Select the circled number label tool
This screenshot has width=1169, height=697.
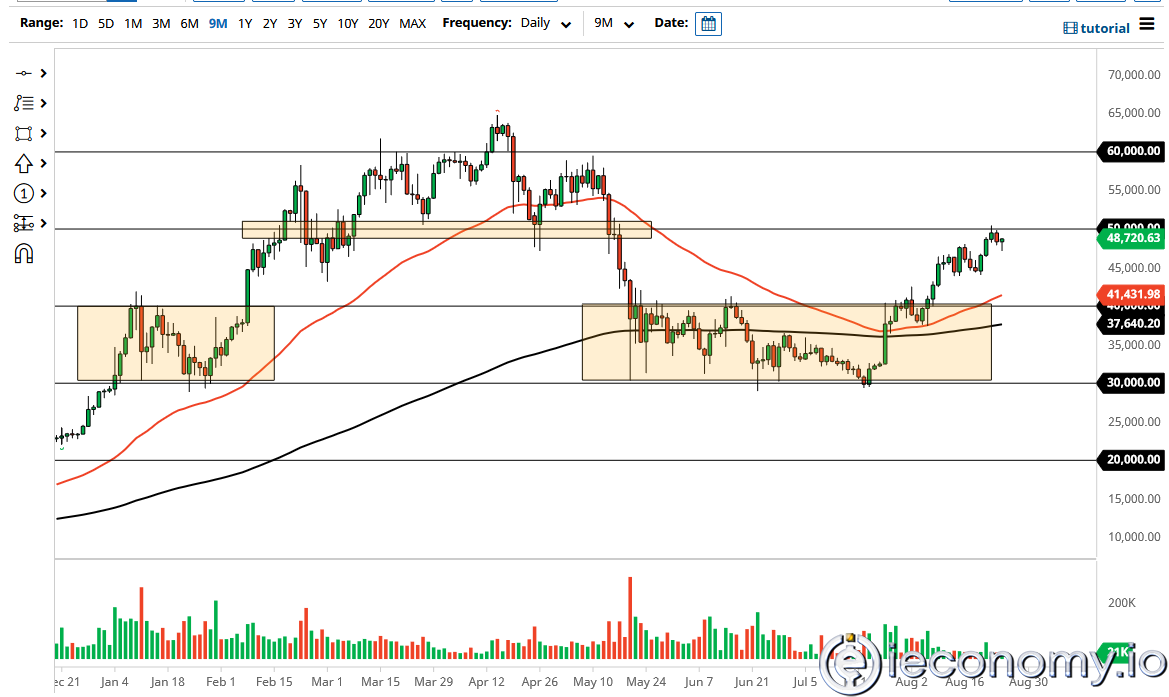pyautogui.click(x=23, y=193)
